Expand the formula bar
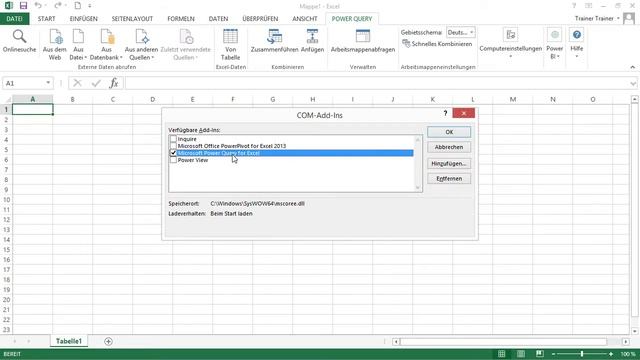The image size is (640, 360). click(633, 84)
